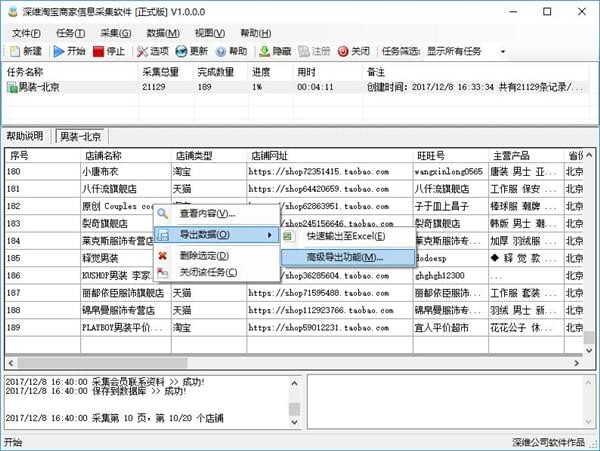
Task: Sort by 主营产品 column header
Action: [526, 156]
